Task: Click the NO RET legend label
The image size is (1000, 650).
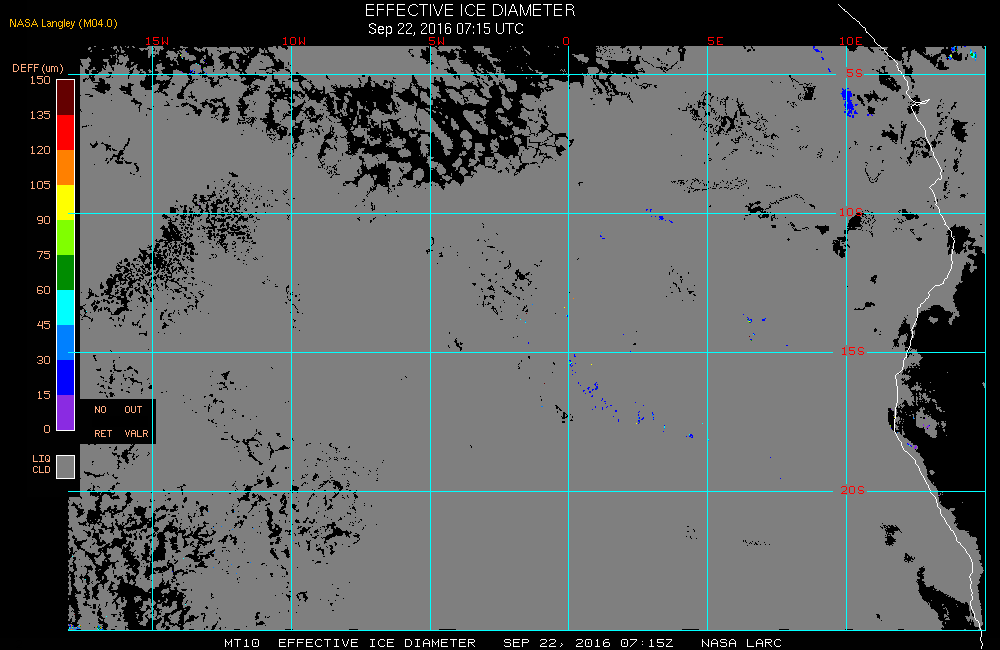Action: [x=103, y=422]
